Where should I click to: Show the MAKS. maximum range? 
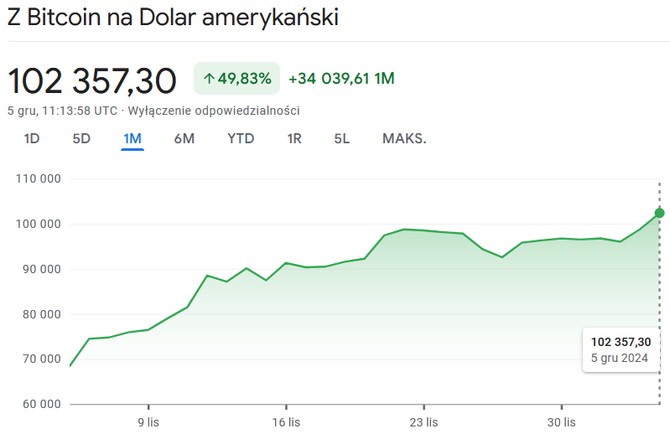(404, 139)
